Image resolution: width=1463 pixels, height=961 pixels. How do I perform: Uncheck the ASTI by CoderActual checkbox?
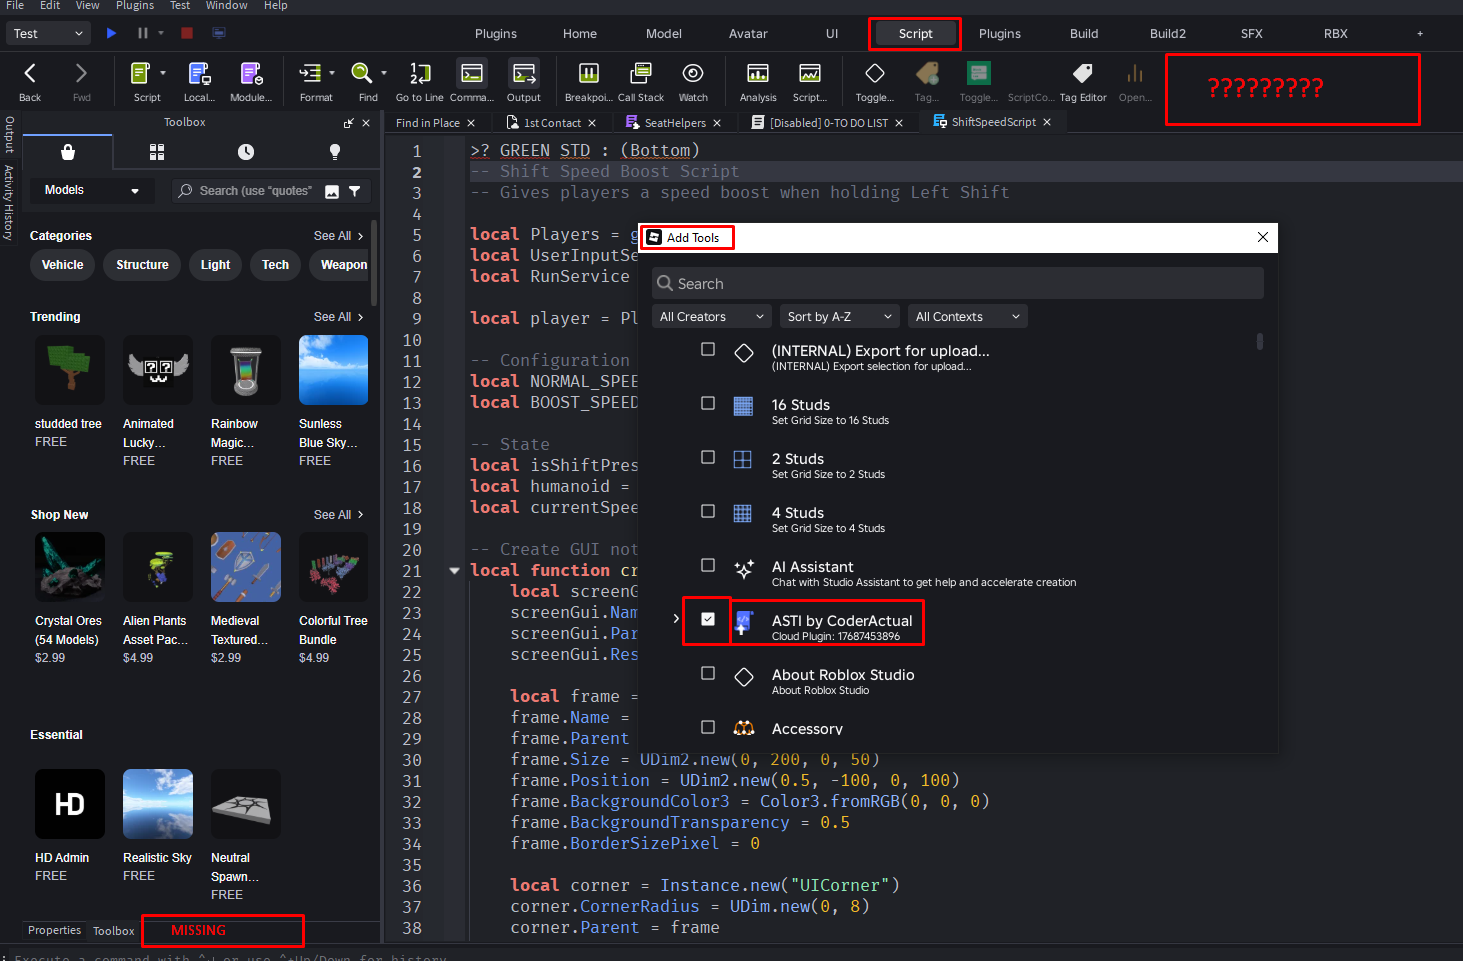point(708,619)
